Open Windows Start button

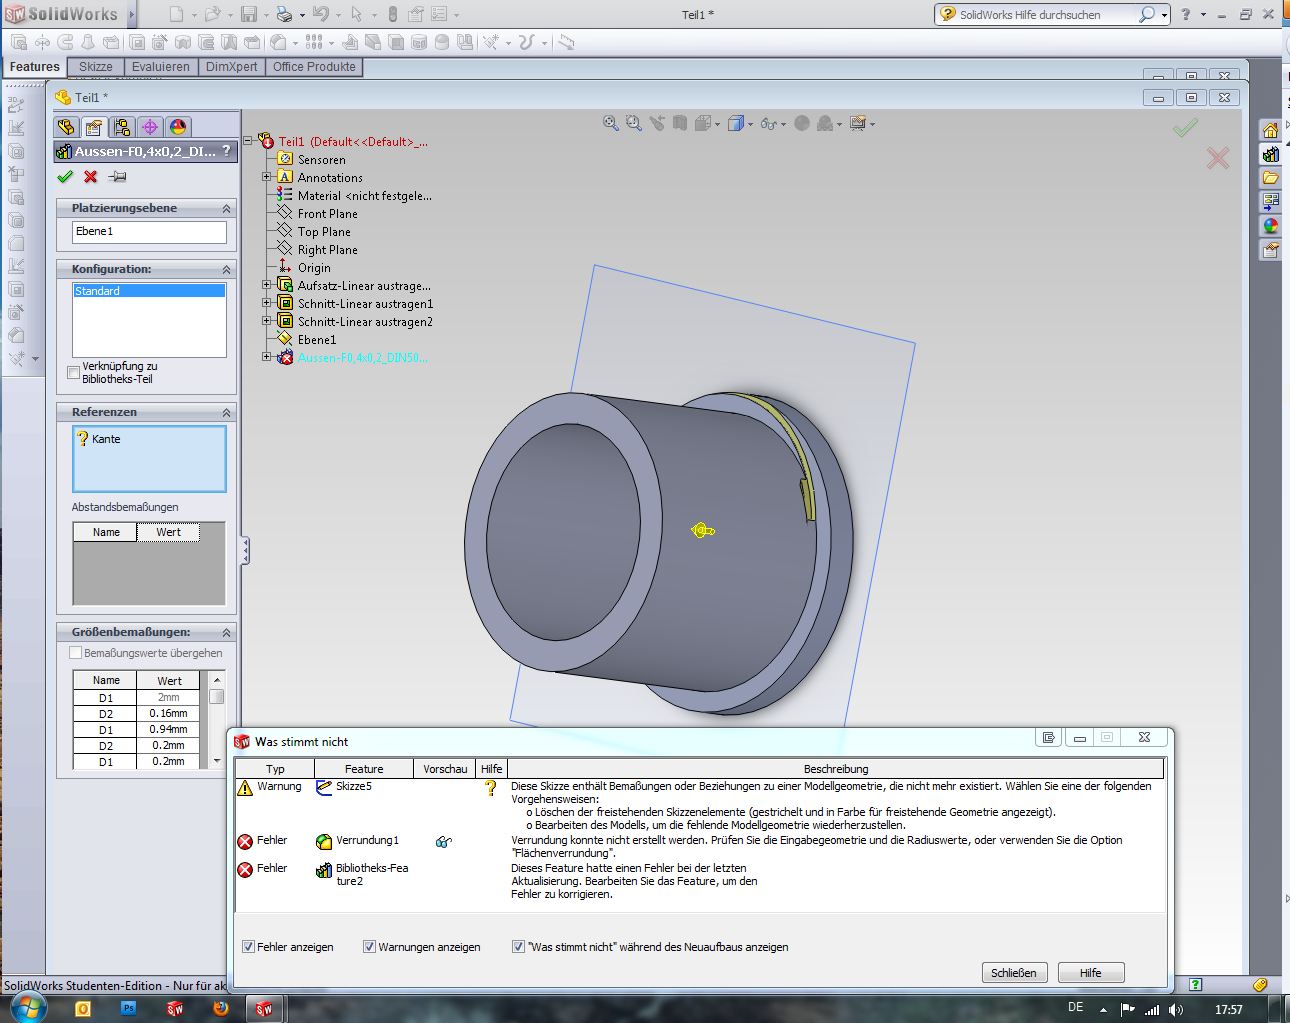click(x=28, y=1008)
